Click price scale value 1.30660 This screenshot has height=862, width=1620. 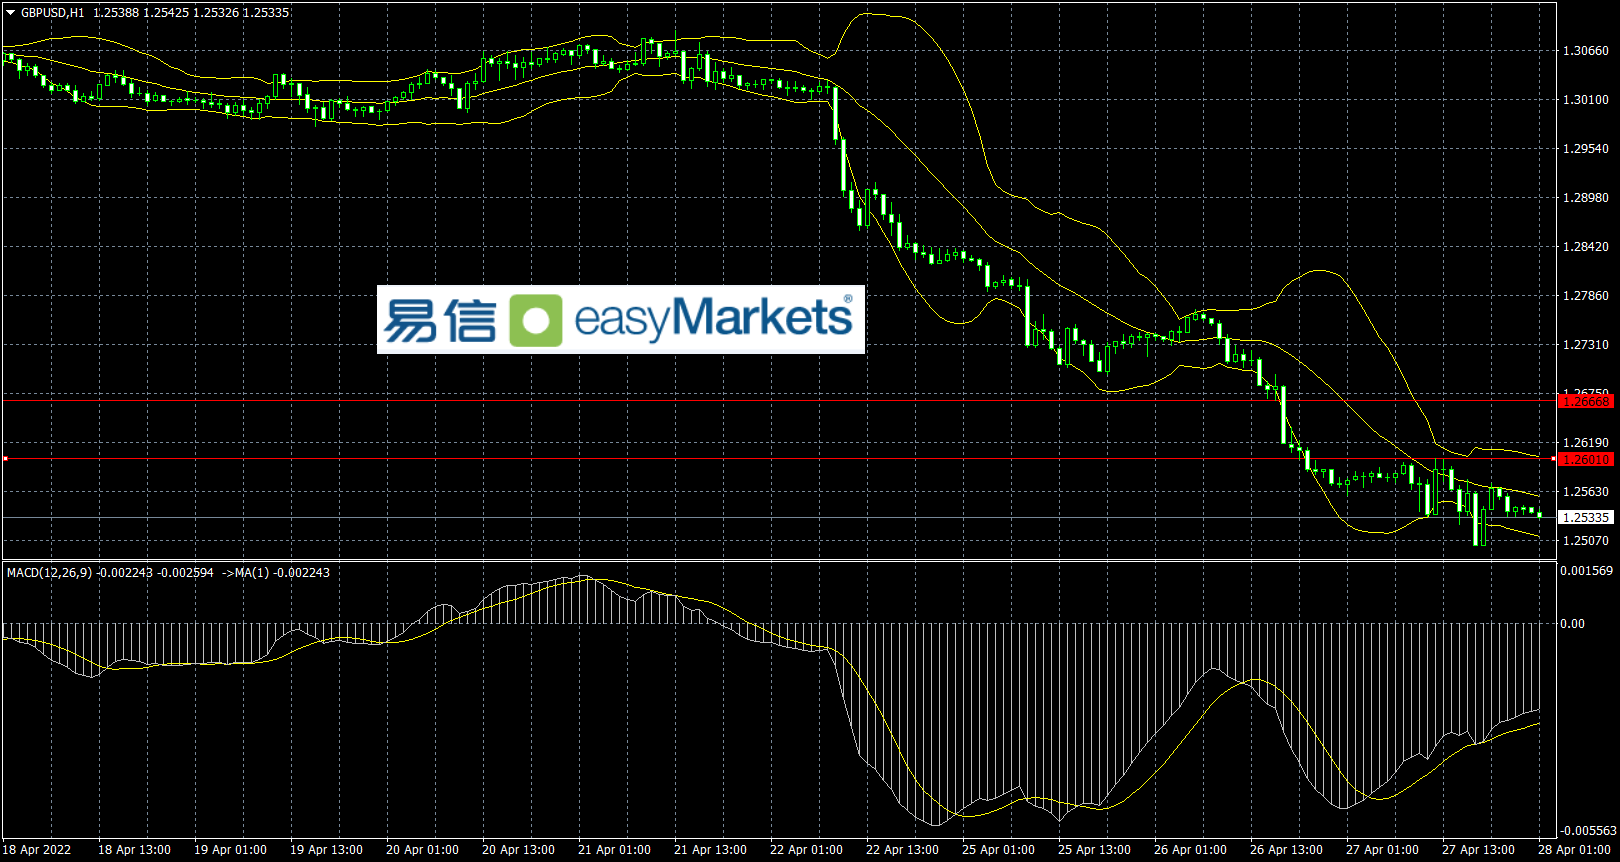pyautogui.click(x=1586, y=51)
